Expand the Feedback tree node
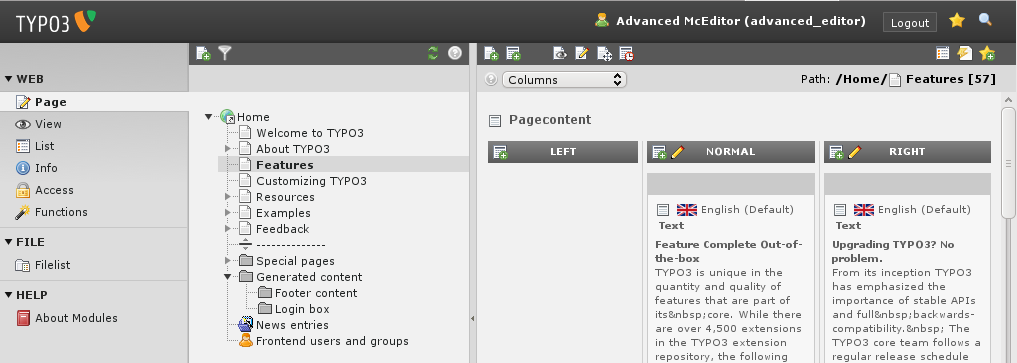This screenshot has width=1017, height=363. coord(228,229)
